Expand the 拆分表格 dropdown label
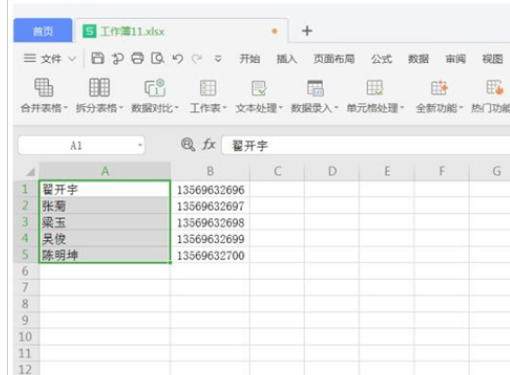 [x=99, y=108]
